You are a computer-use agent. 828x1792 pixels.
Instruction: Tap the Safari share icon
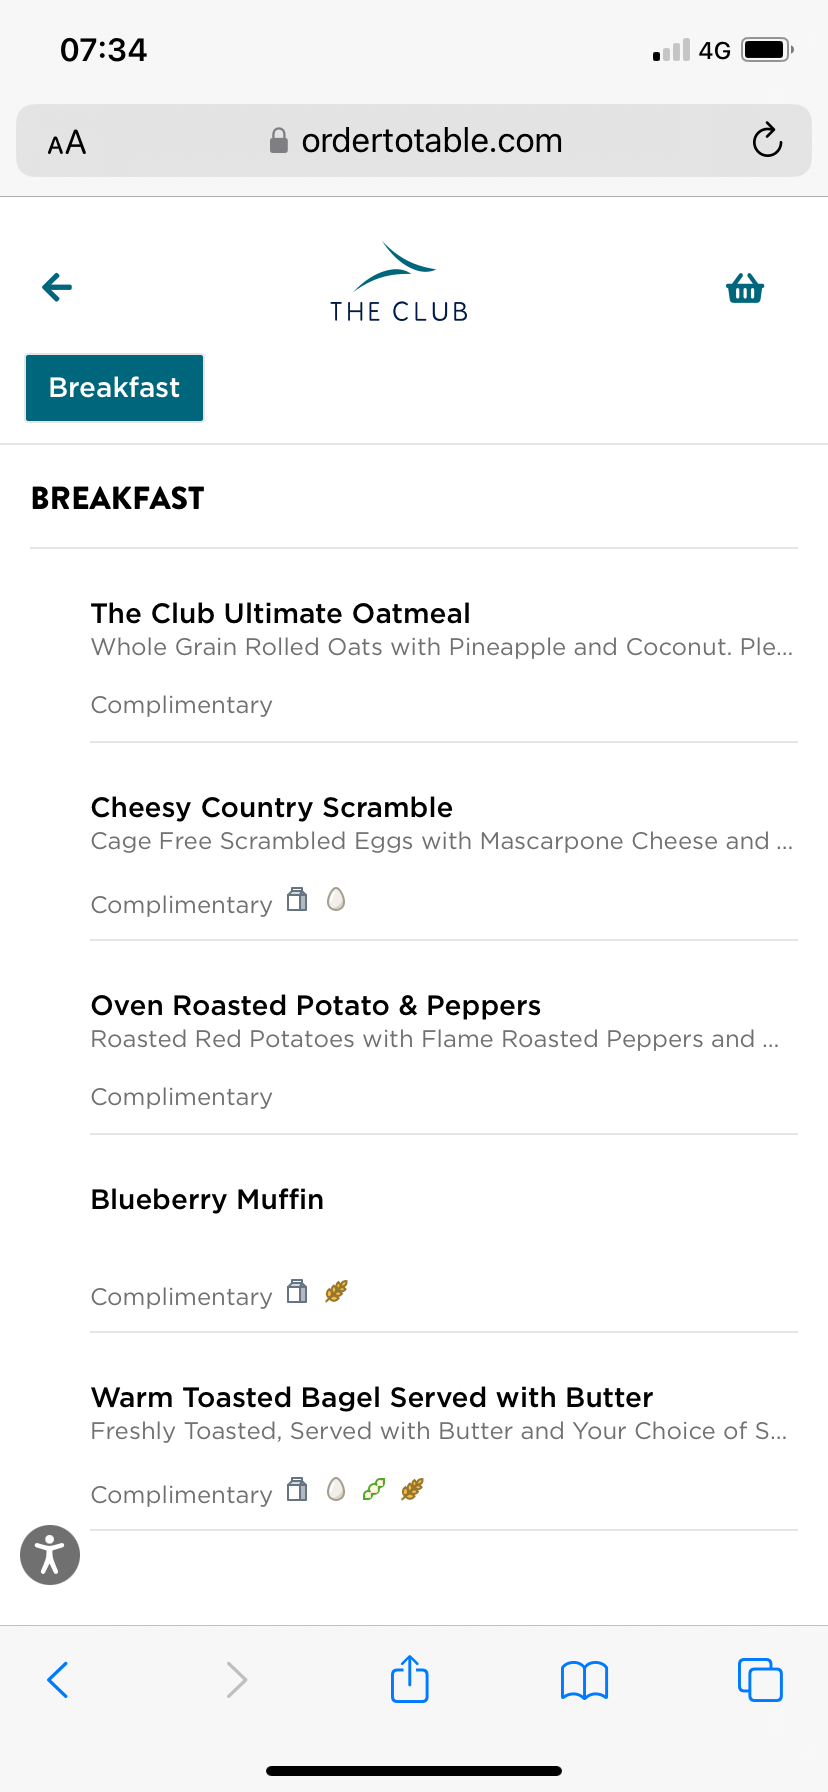tap(409, 1679)
